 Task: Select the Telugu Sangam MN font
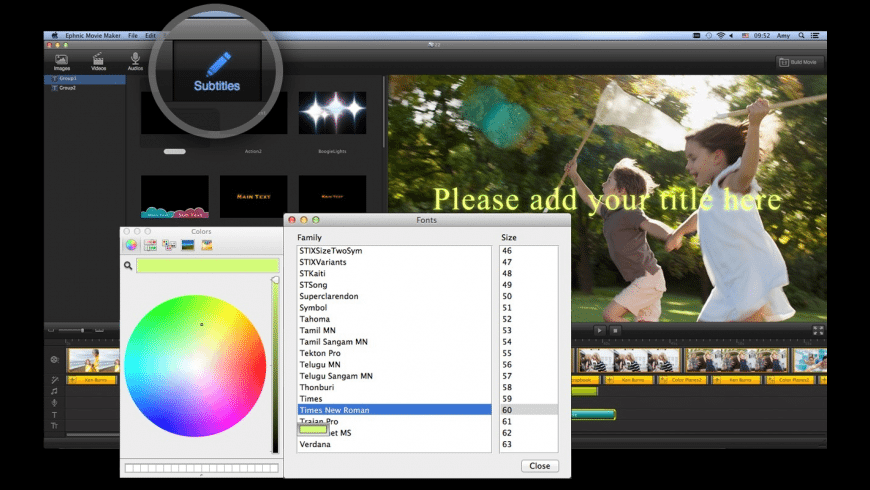pos(394,376)
